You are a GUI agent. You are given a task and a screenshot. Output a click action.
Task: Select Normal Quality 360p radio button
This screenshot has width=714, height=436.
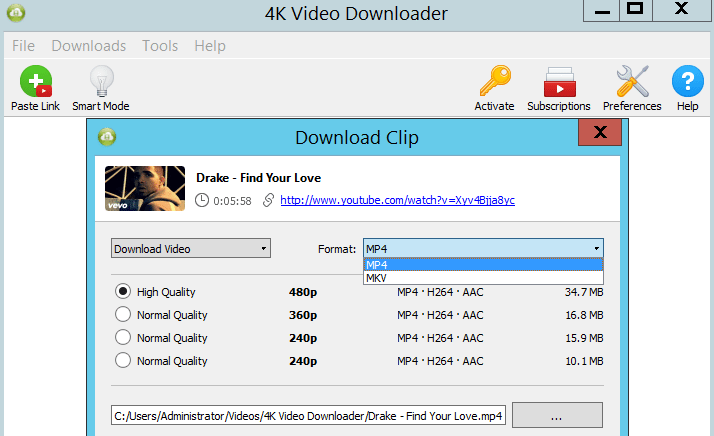point(123,314)
